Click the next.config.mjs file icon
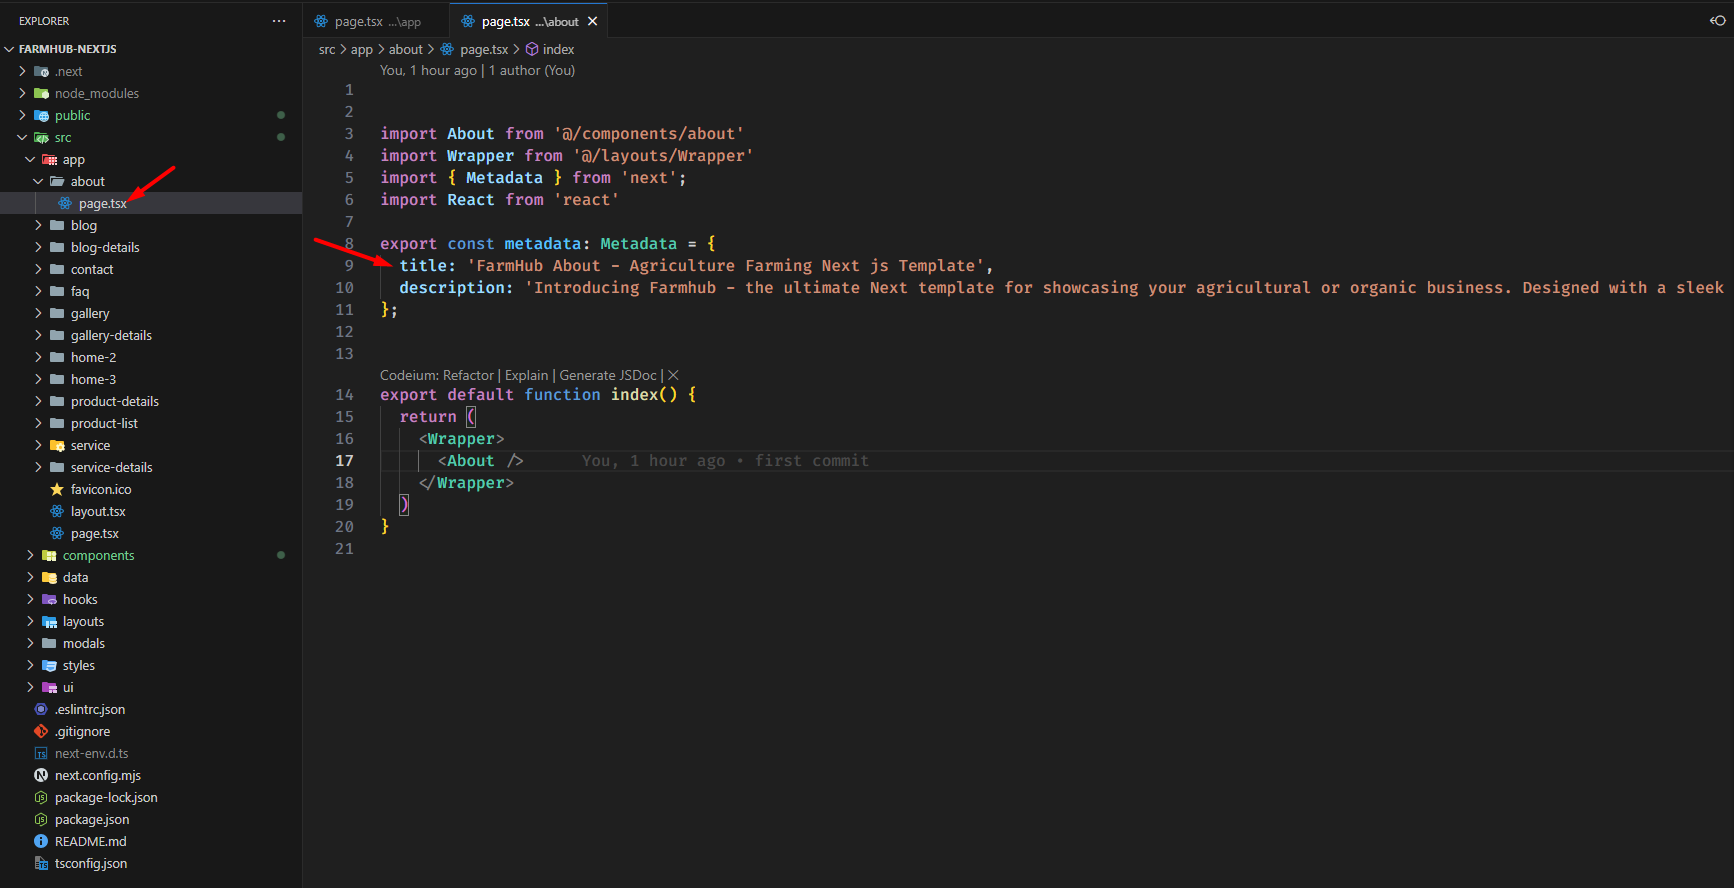Image resolution: width=1734 pixels, height=888 pixels. click(41, 775)
